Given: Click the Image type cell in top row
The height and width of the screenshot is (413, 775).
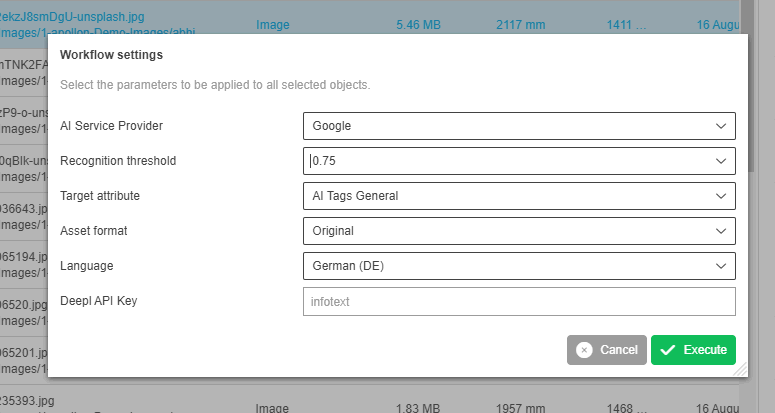Looking at the screenshot, I should 273,21.
